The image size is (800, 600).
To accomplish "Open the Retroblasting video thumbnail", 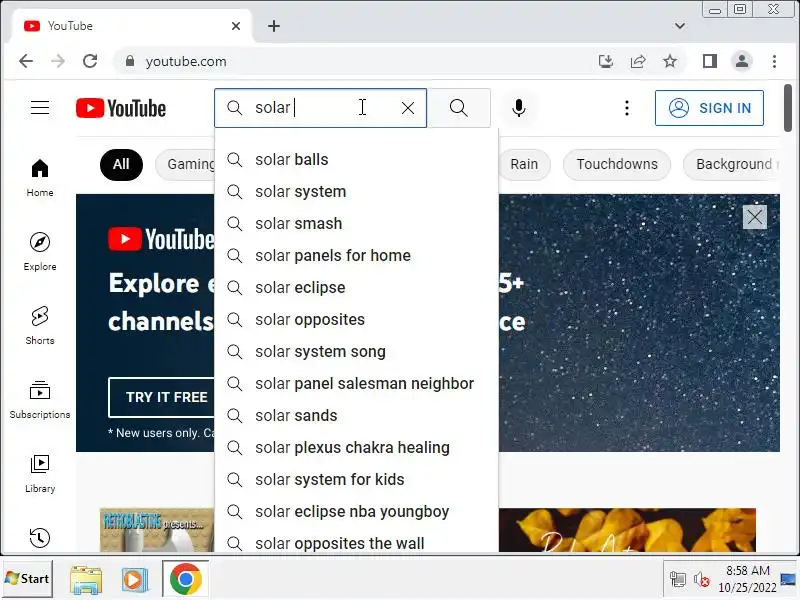I will (157, 530).
